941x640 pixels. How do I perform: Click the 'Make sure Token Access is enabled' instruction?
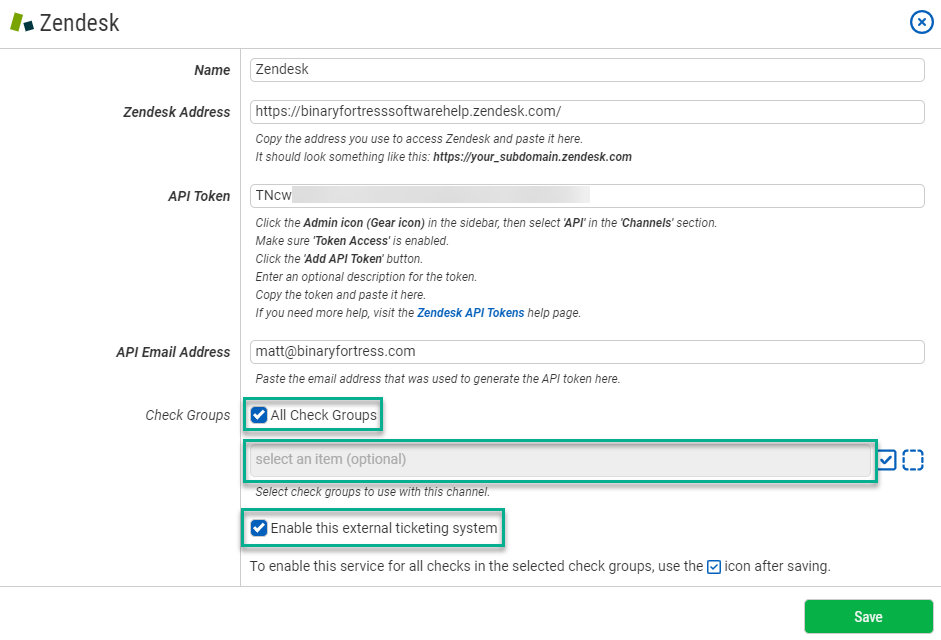pos(352,241)
